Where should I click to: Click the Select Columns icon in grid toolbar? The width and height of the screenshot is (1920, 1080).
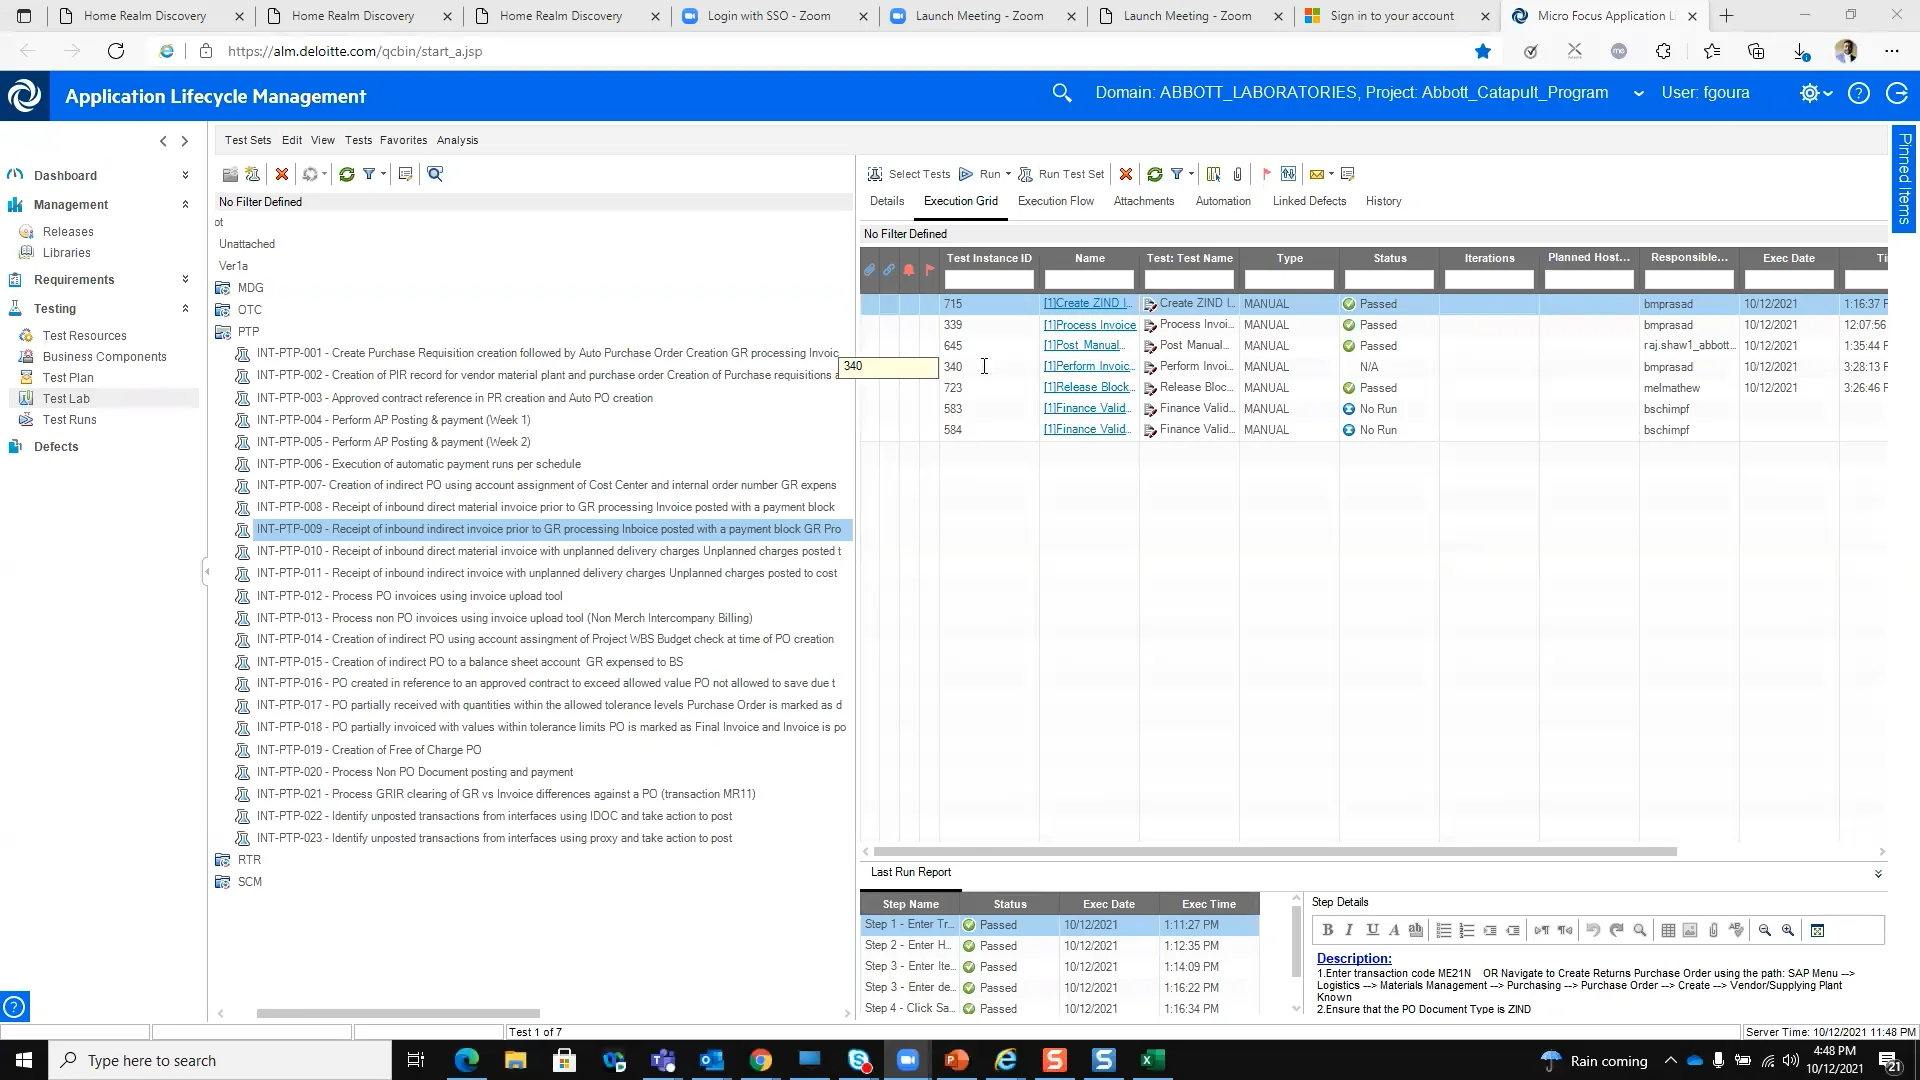pyautogui.click(x=1213, y=174)
